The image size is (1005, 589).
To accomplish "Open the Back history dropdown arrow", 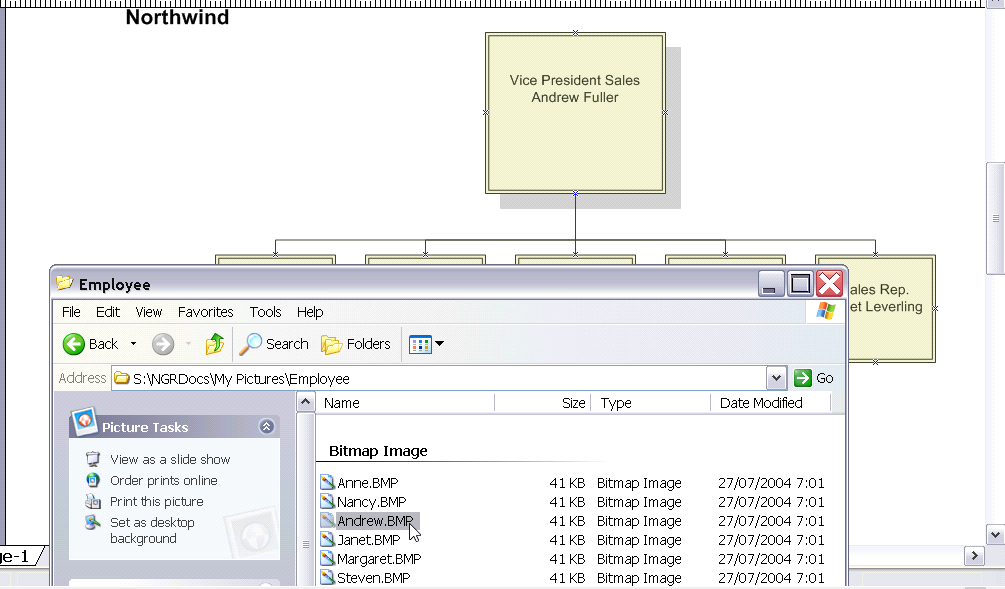I will [x=133, y=344].
